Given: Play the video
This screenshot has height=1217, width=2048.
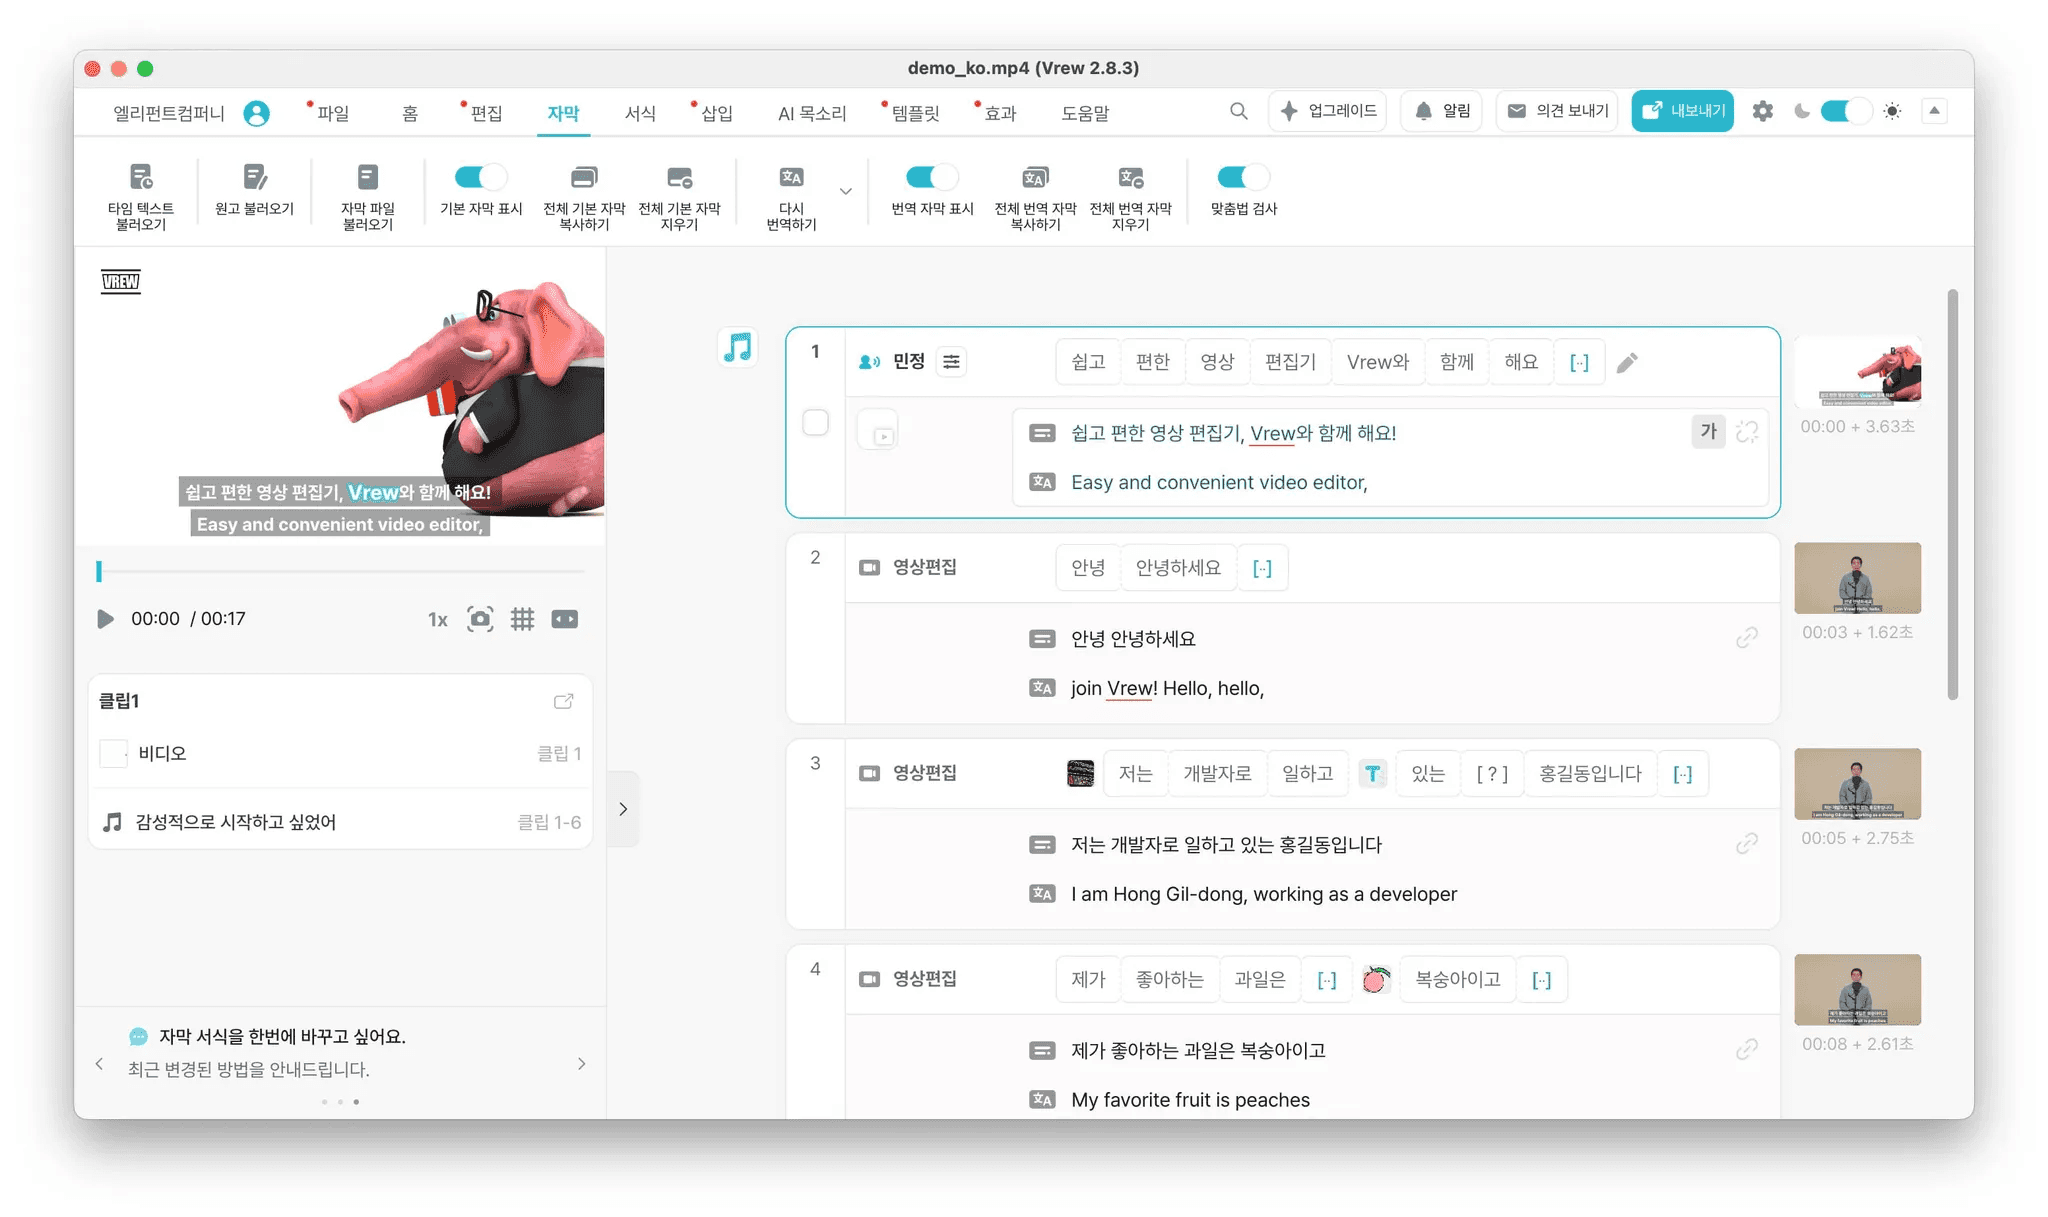Looking at the screenshot, I should [105, 619].
